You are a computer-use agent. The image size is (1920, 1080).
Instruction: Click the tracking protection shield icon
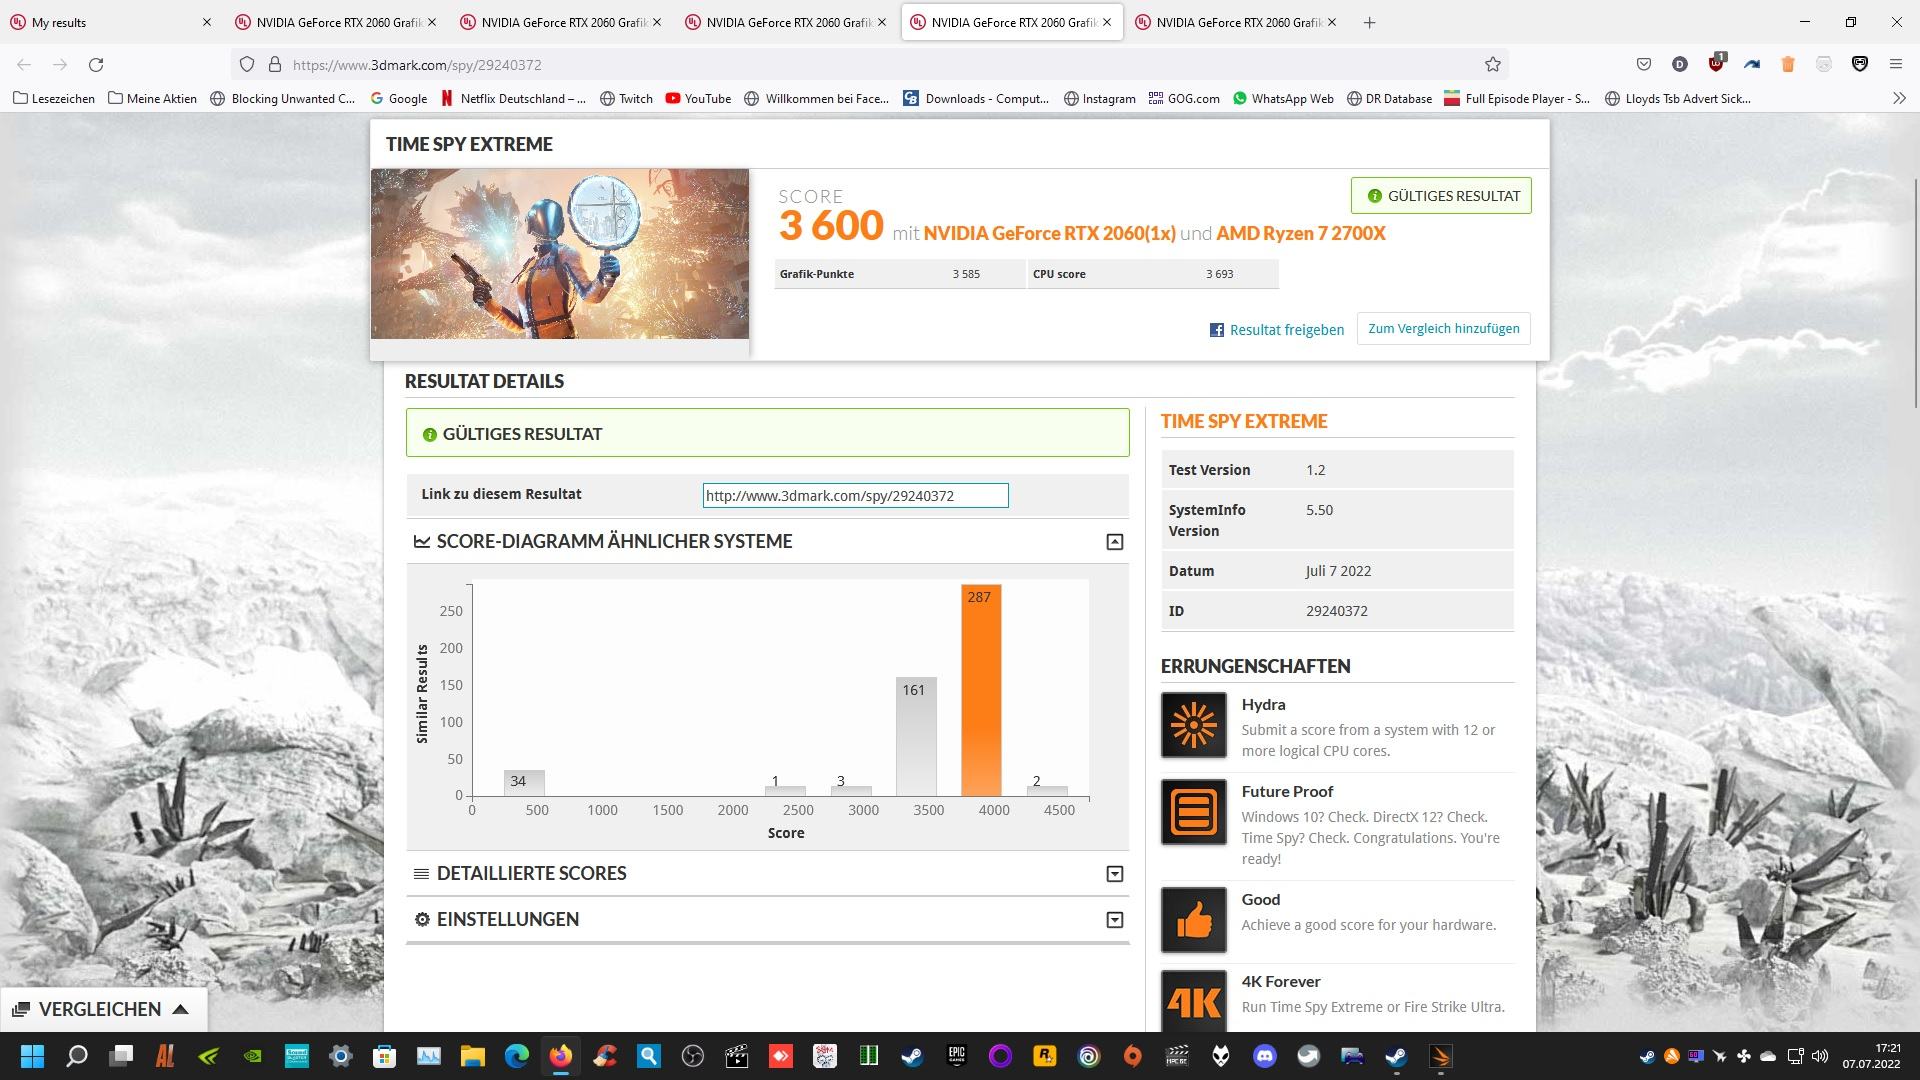point(247,64)
